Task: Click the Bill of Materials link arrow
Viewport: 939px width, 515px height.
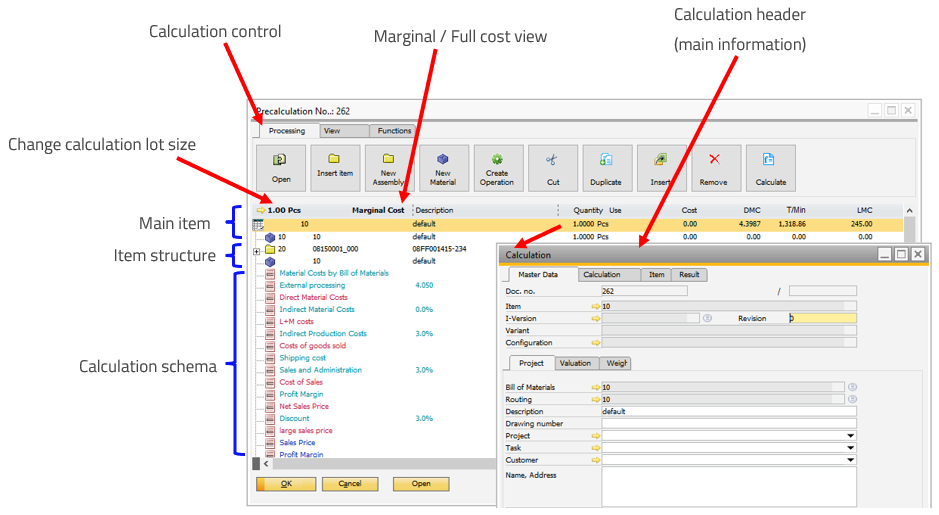Action: tap(596, 387)
